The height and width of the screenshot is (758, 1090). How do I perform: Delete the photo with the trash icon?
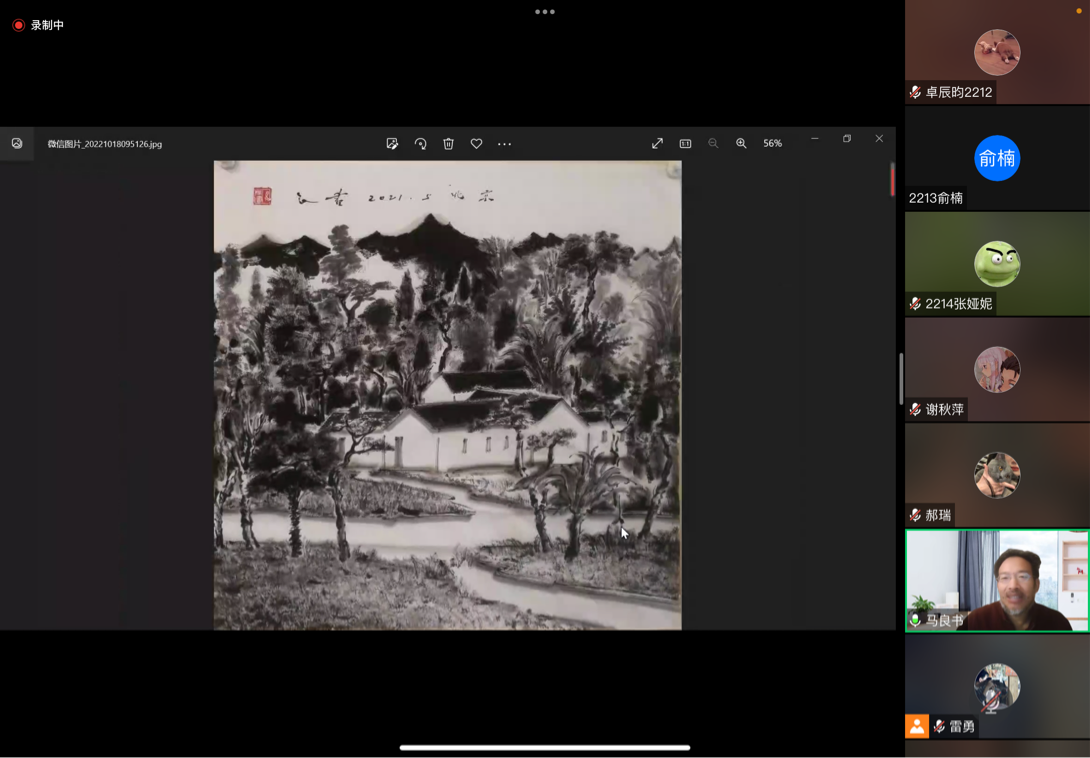coord(448,144)
